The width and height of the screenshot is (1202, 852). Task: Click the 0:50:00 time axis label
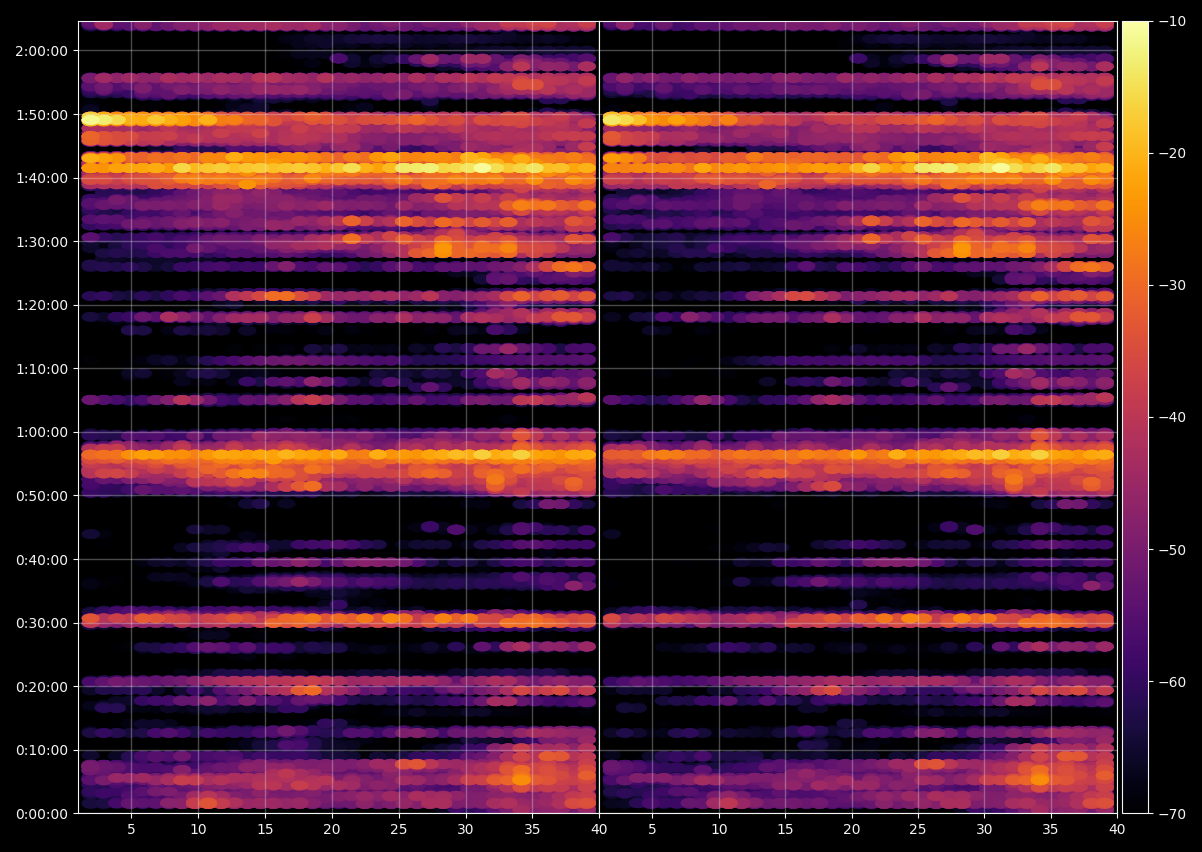(x=41, y=496)
